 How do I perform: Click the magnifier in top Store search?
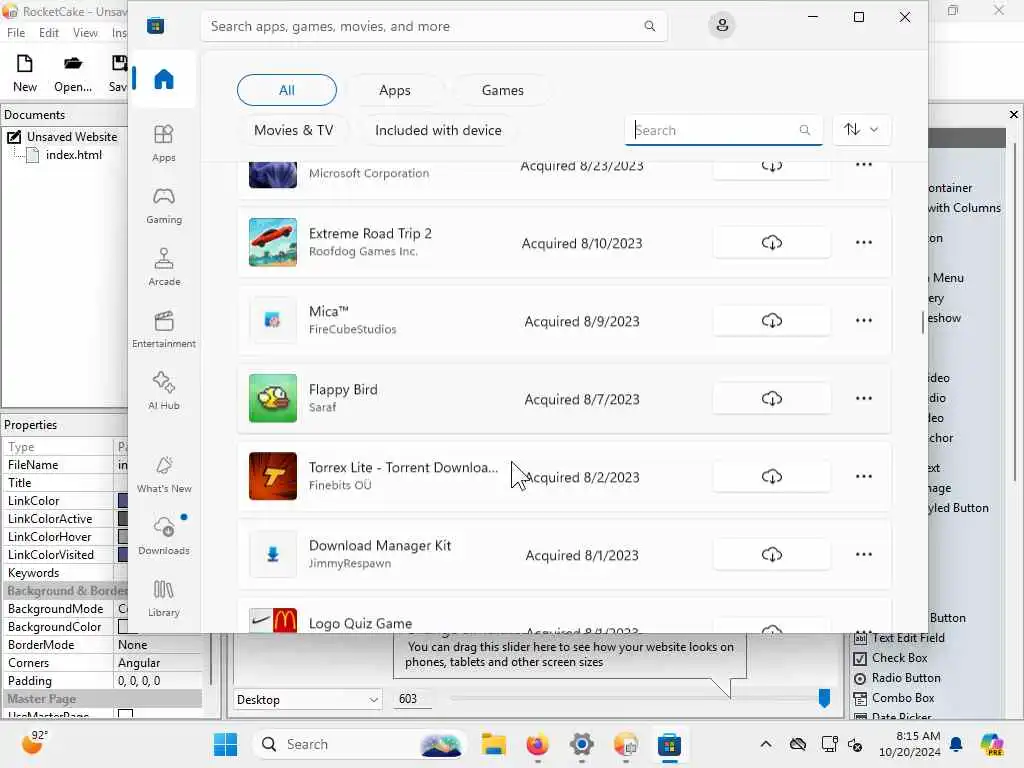click(x=650, y=26)
